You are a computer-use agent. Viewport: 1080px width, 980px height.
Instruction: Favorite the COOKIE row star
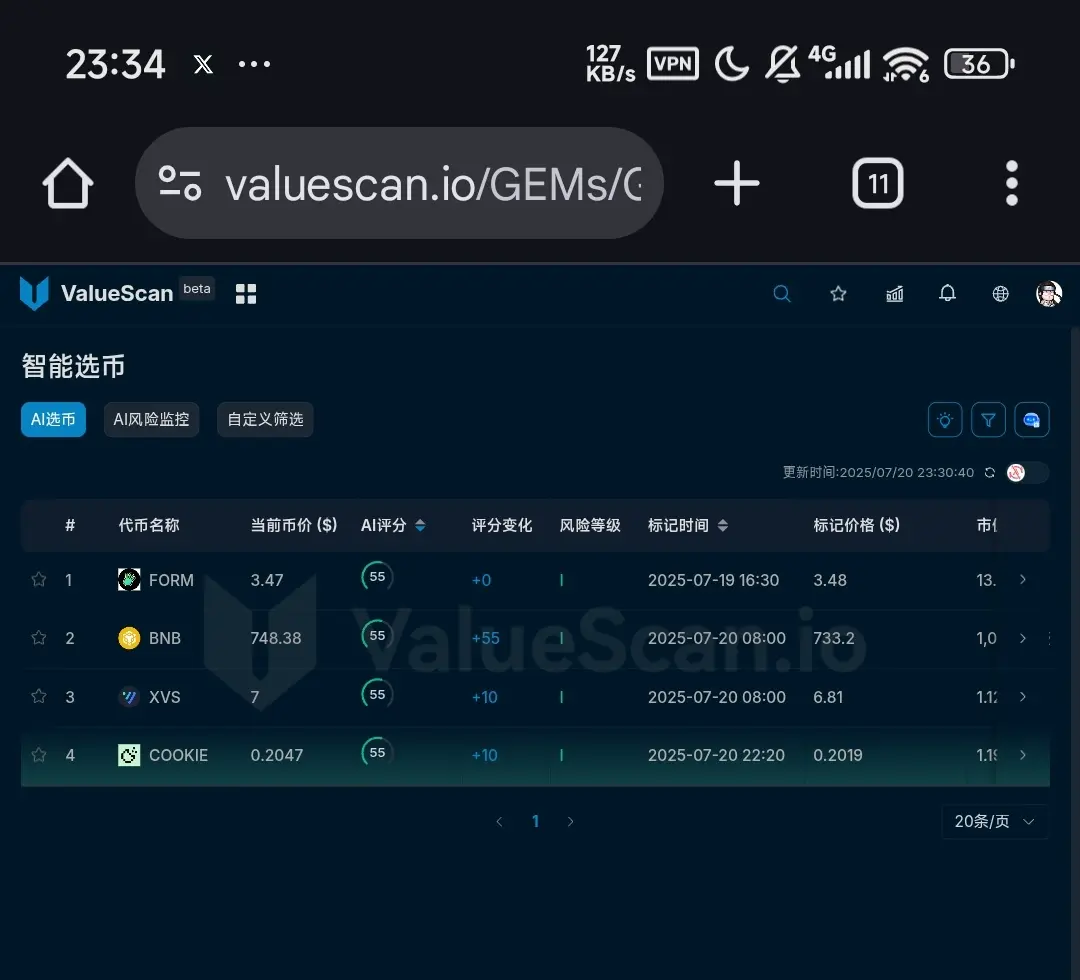(x=39, y=755)
